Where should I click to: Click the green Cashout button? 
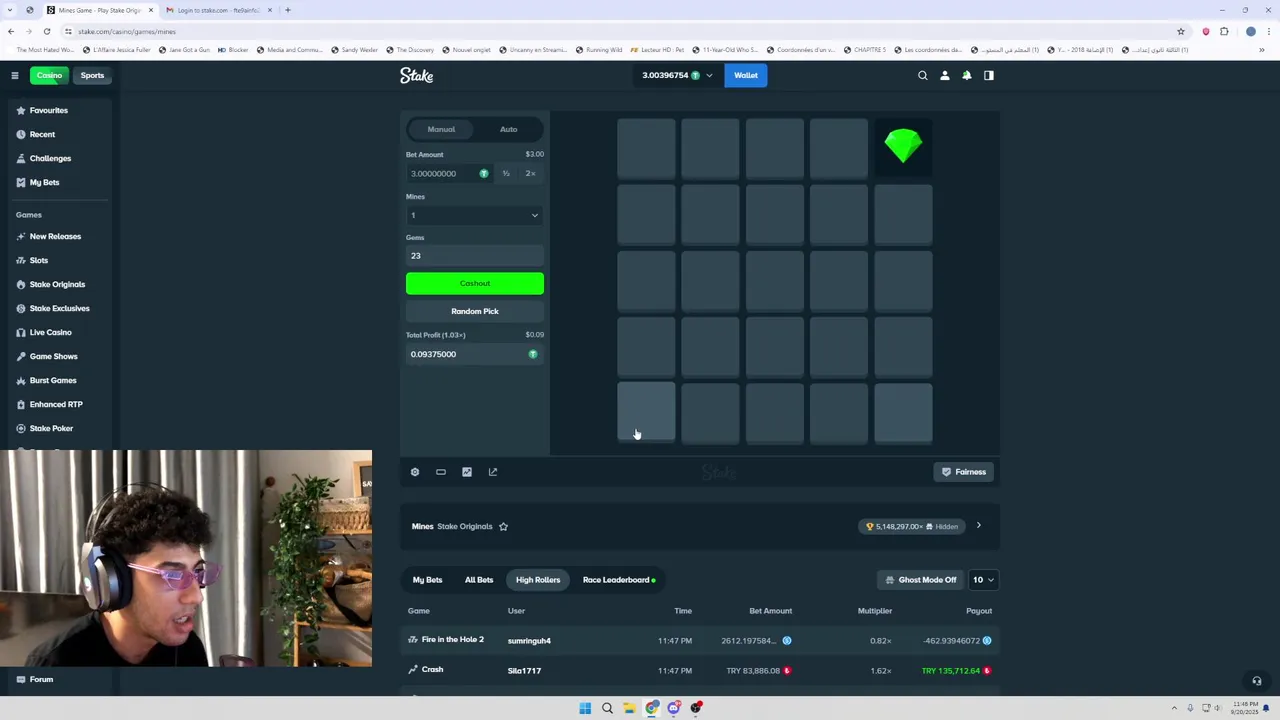pyautogui.click(x=475, y=283)
